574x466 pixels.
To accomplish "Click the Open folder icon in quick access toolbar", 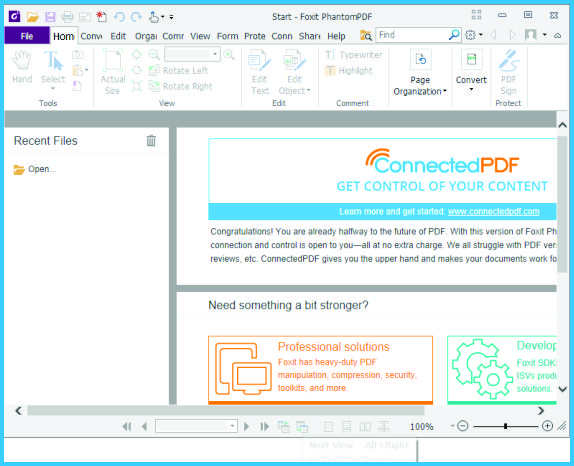I will (x=33, y=17).
